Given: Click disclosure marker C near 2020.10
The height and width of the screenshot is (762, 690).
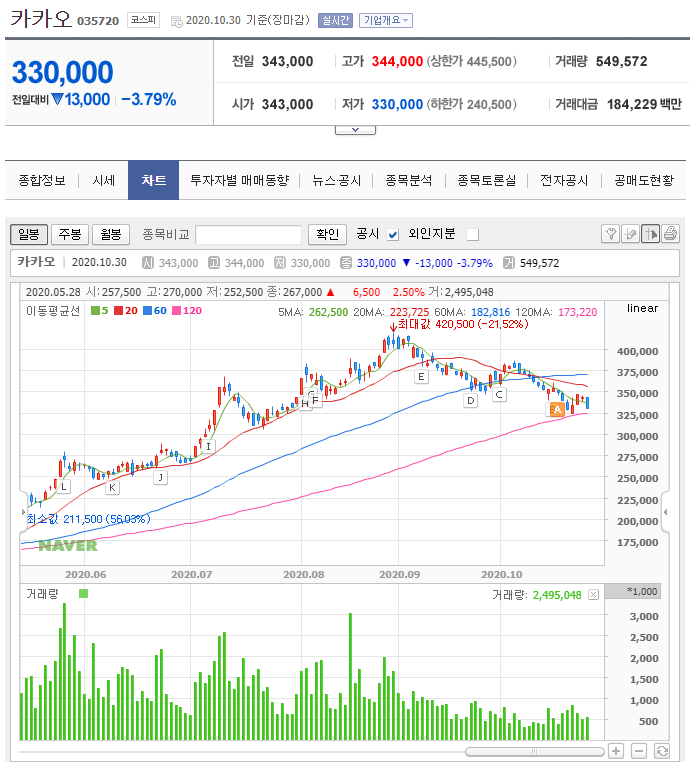Looking at the screenshot, I should (499, 395).
